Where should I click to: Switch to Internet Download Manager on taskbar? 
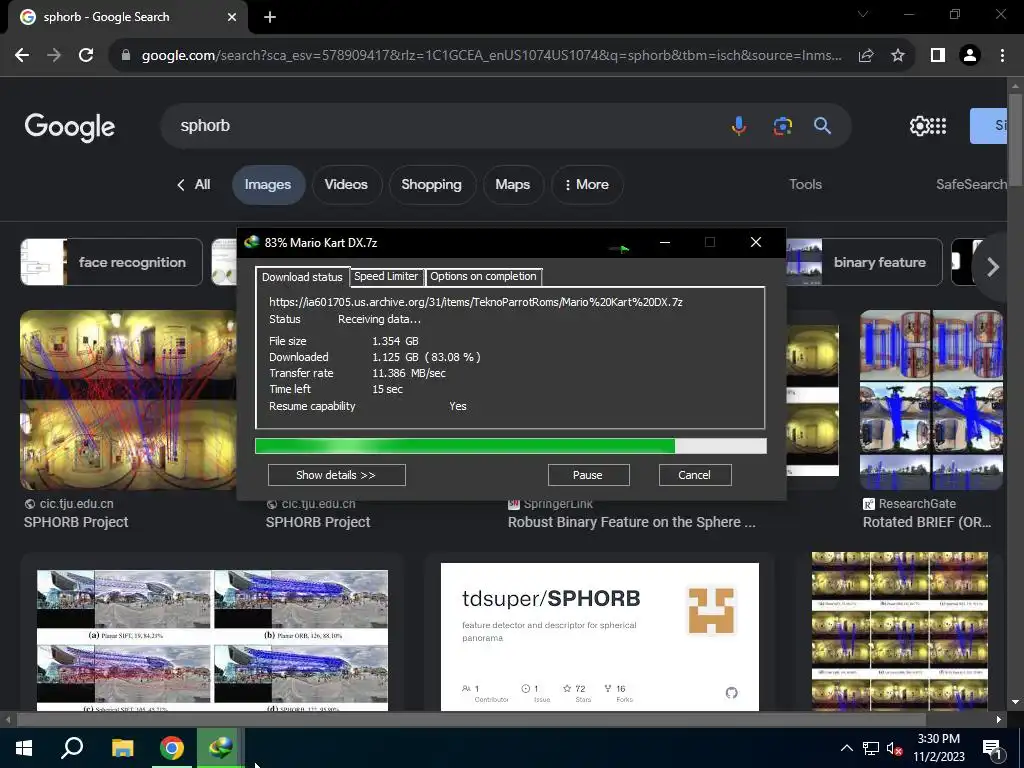point(221,748)
